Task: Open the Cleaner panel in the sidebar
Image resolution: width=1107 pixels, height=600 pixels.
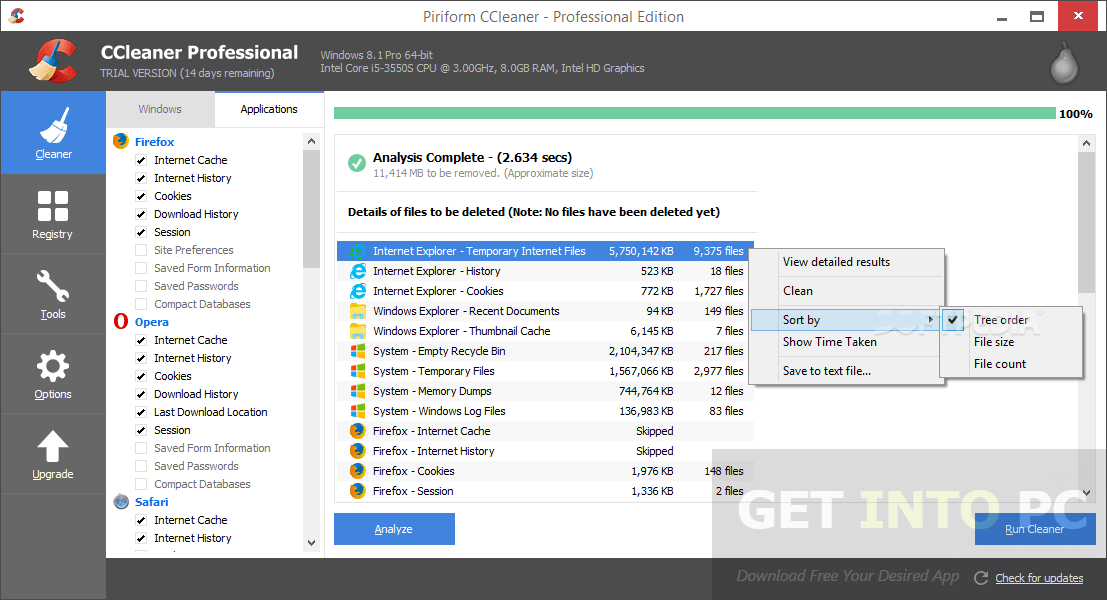Action: click(x=53, y=133)
